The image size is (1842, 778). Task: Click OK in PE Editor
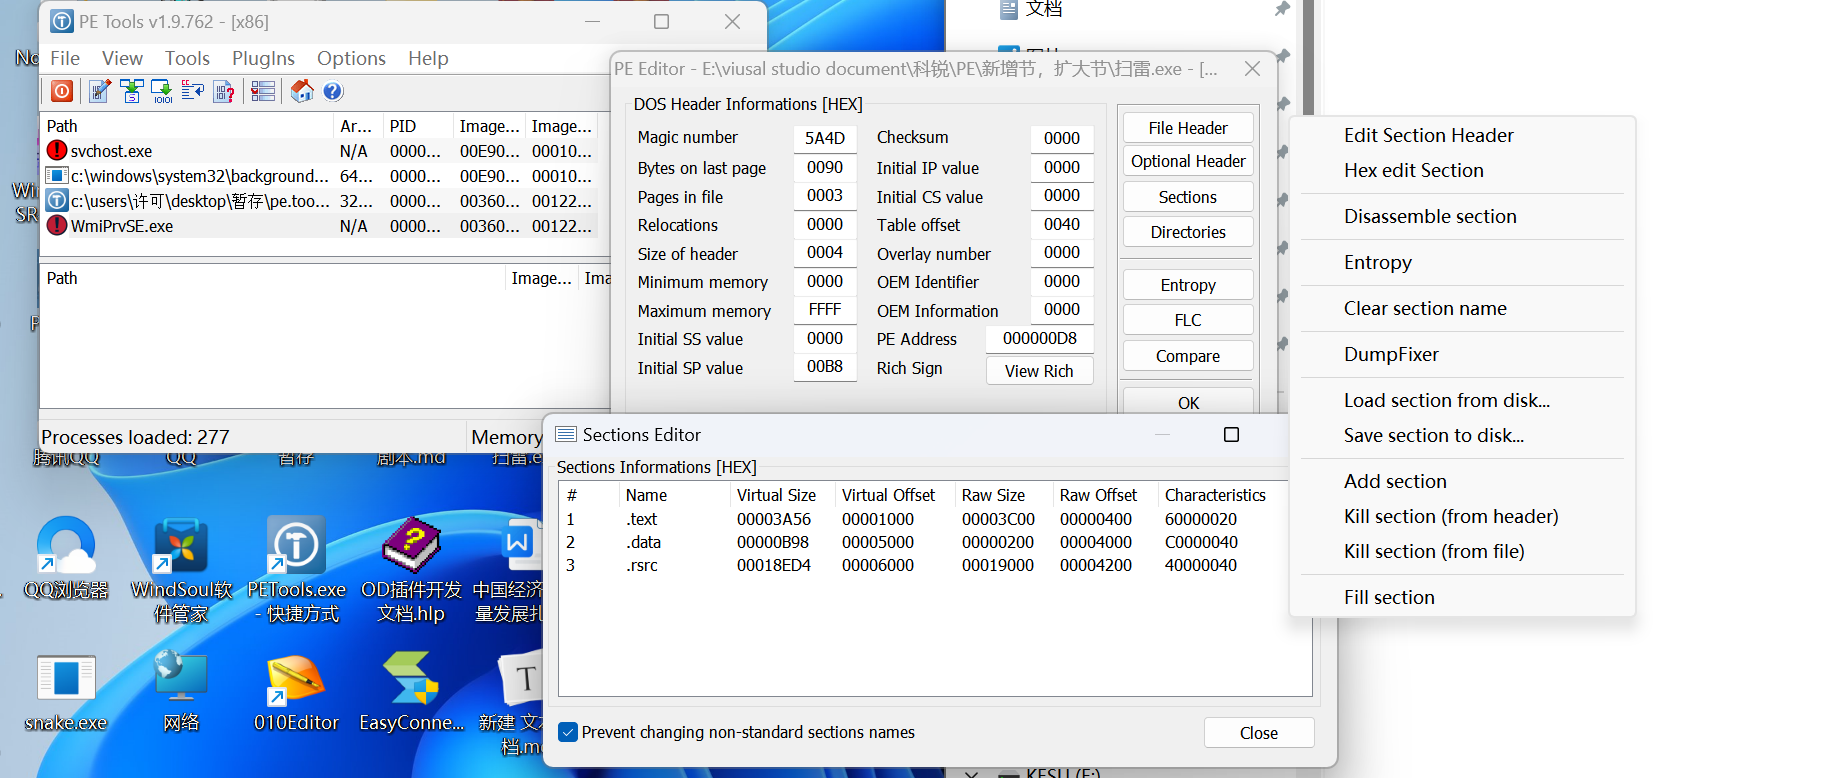tap(1188, 401)
